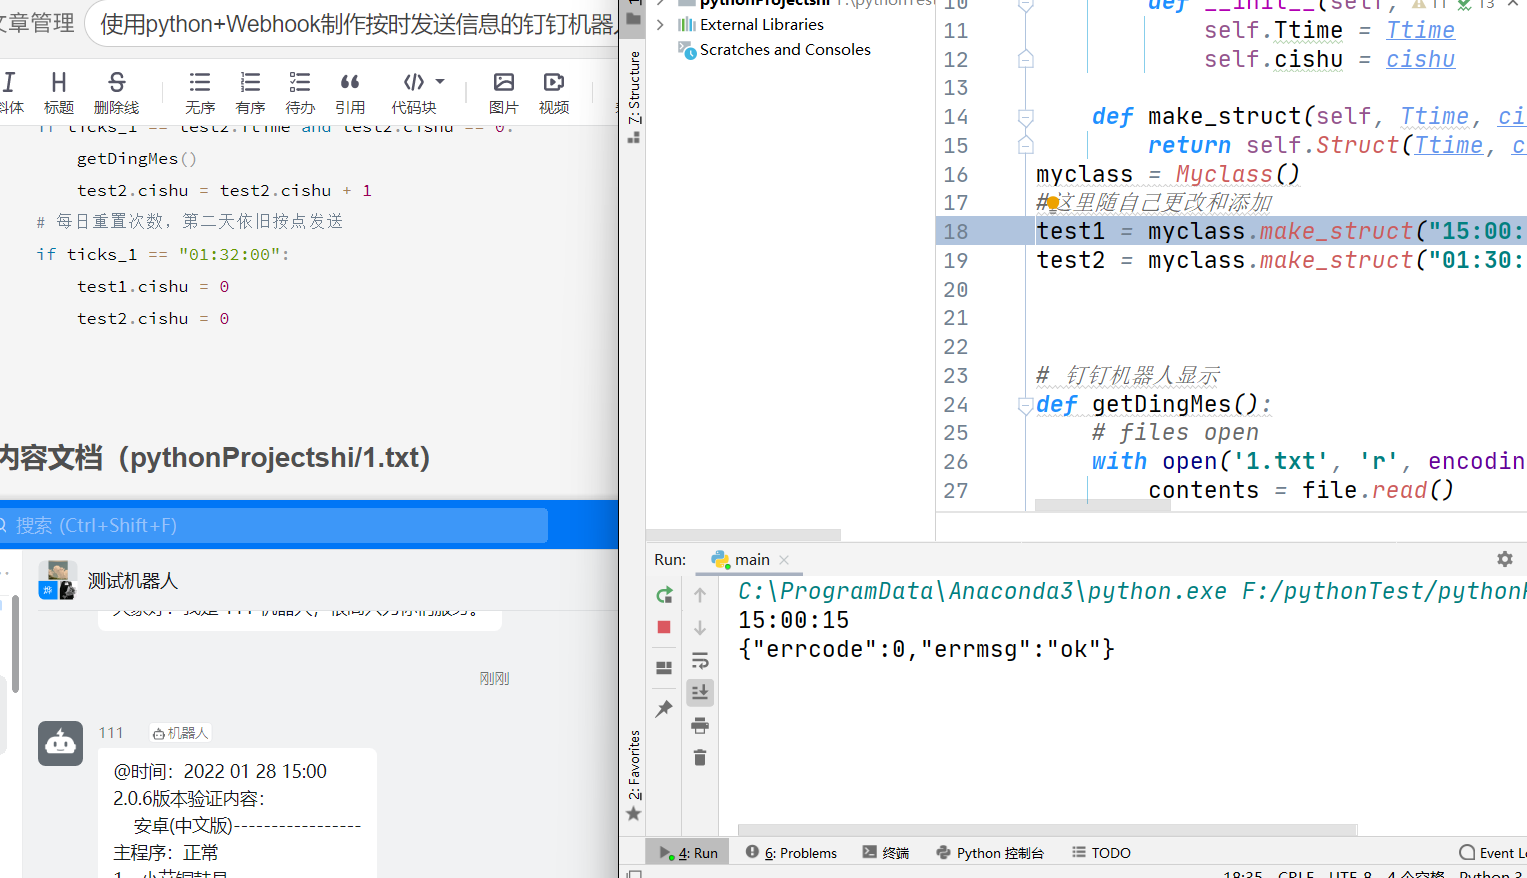The height and width of the screenshot is (878, 1527).
Task: Toggle soft-wrap in the Run console
Action: click(x=699, y=660)
